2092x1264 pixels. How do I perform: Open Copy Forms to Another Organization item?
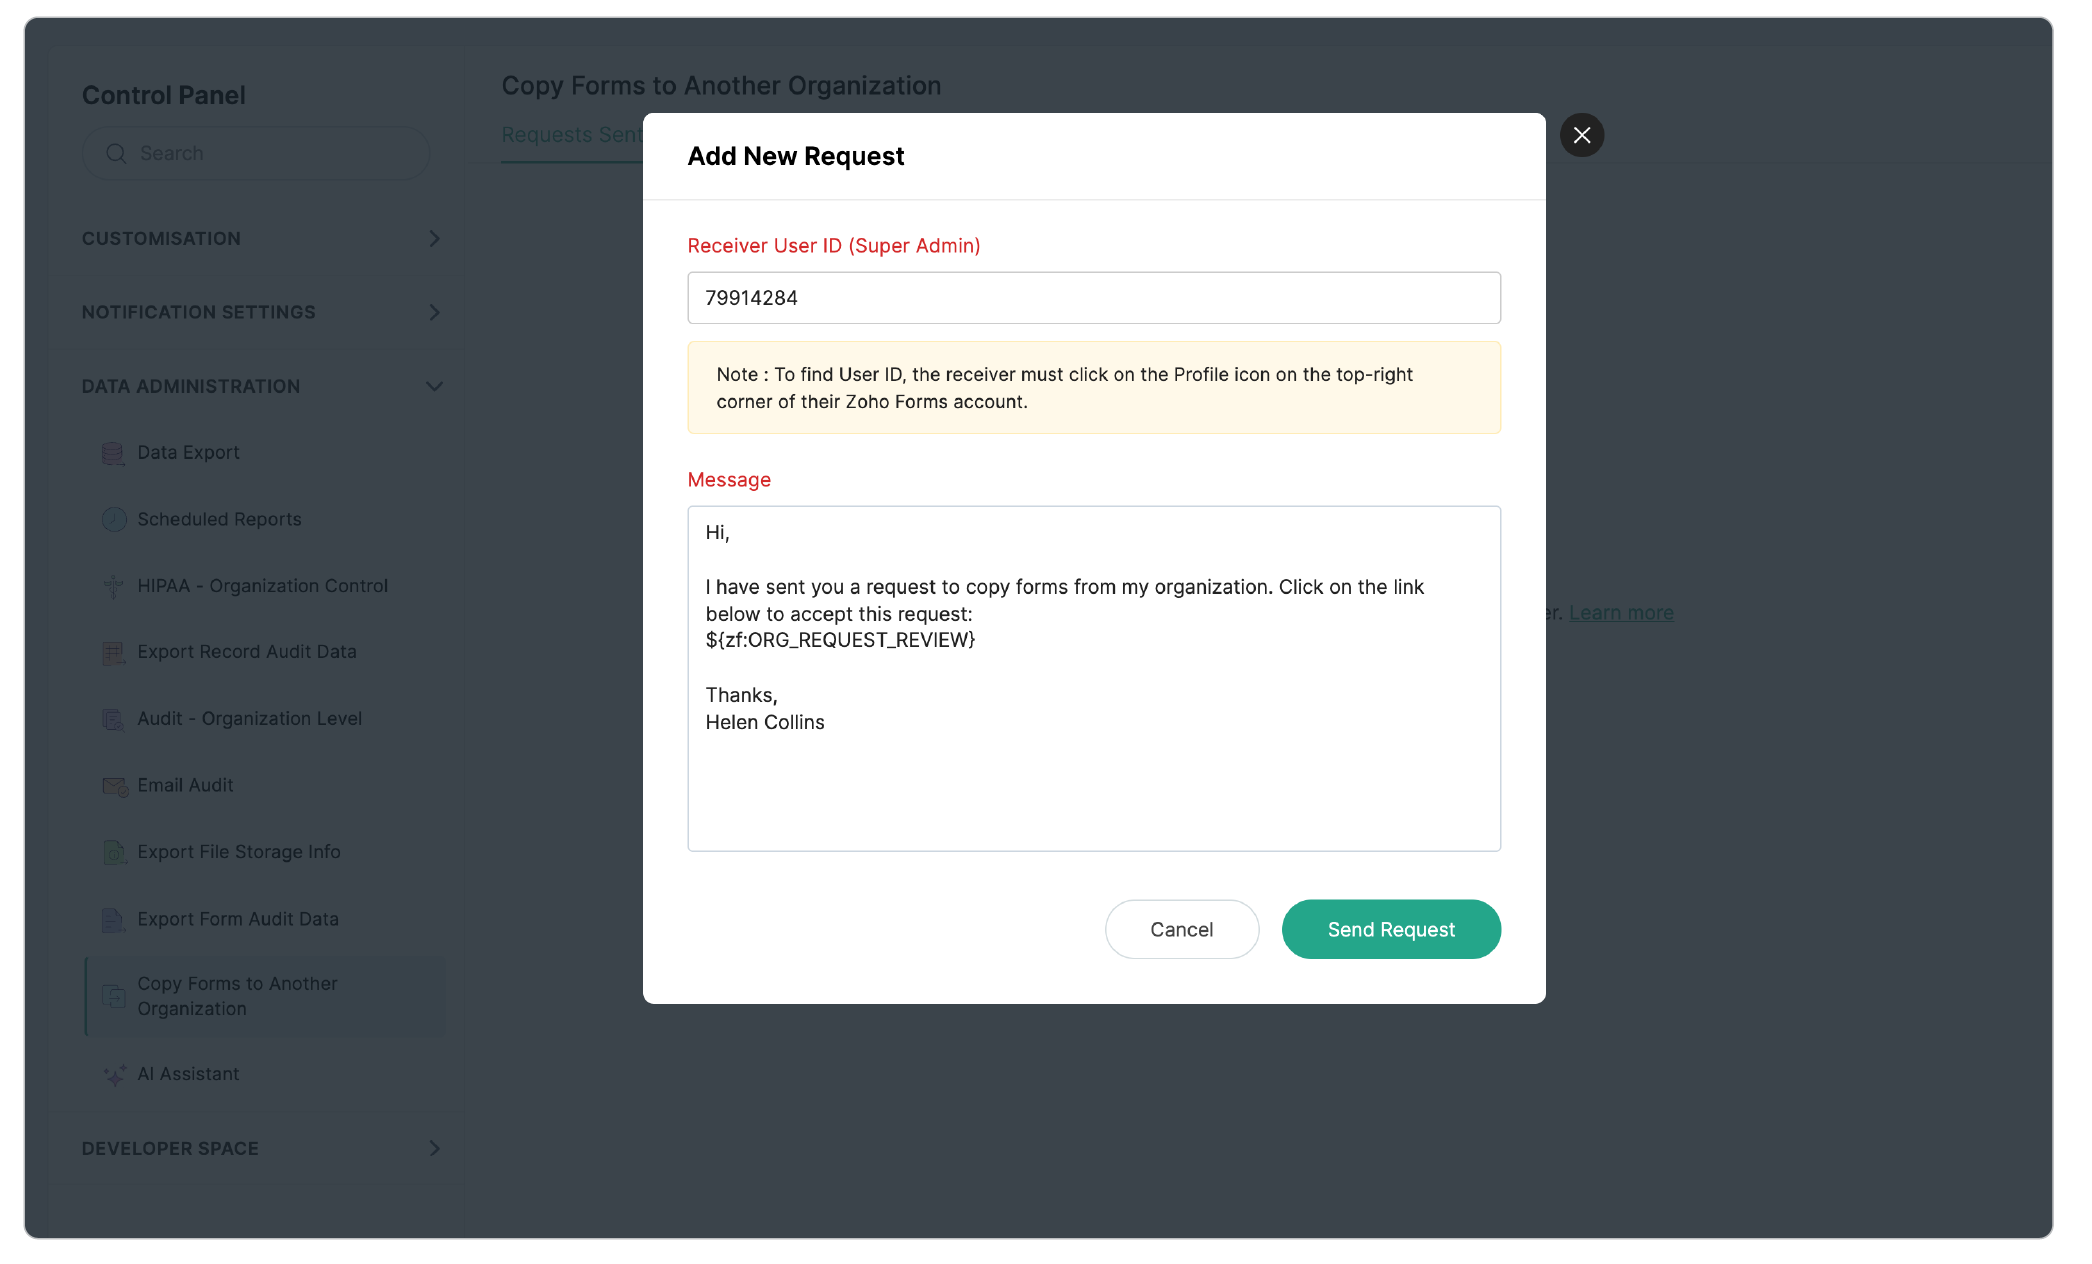(237, 996)
